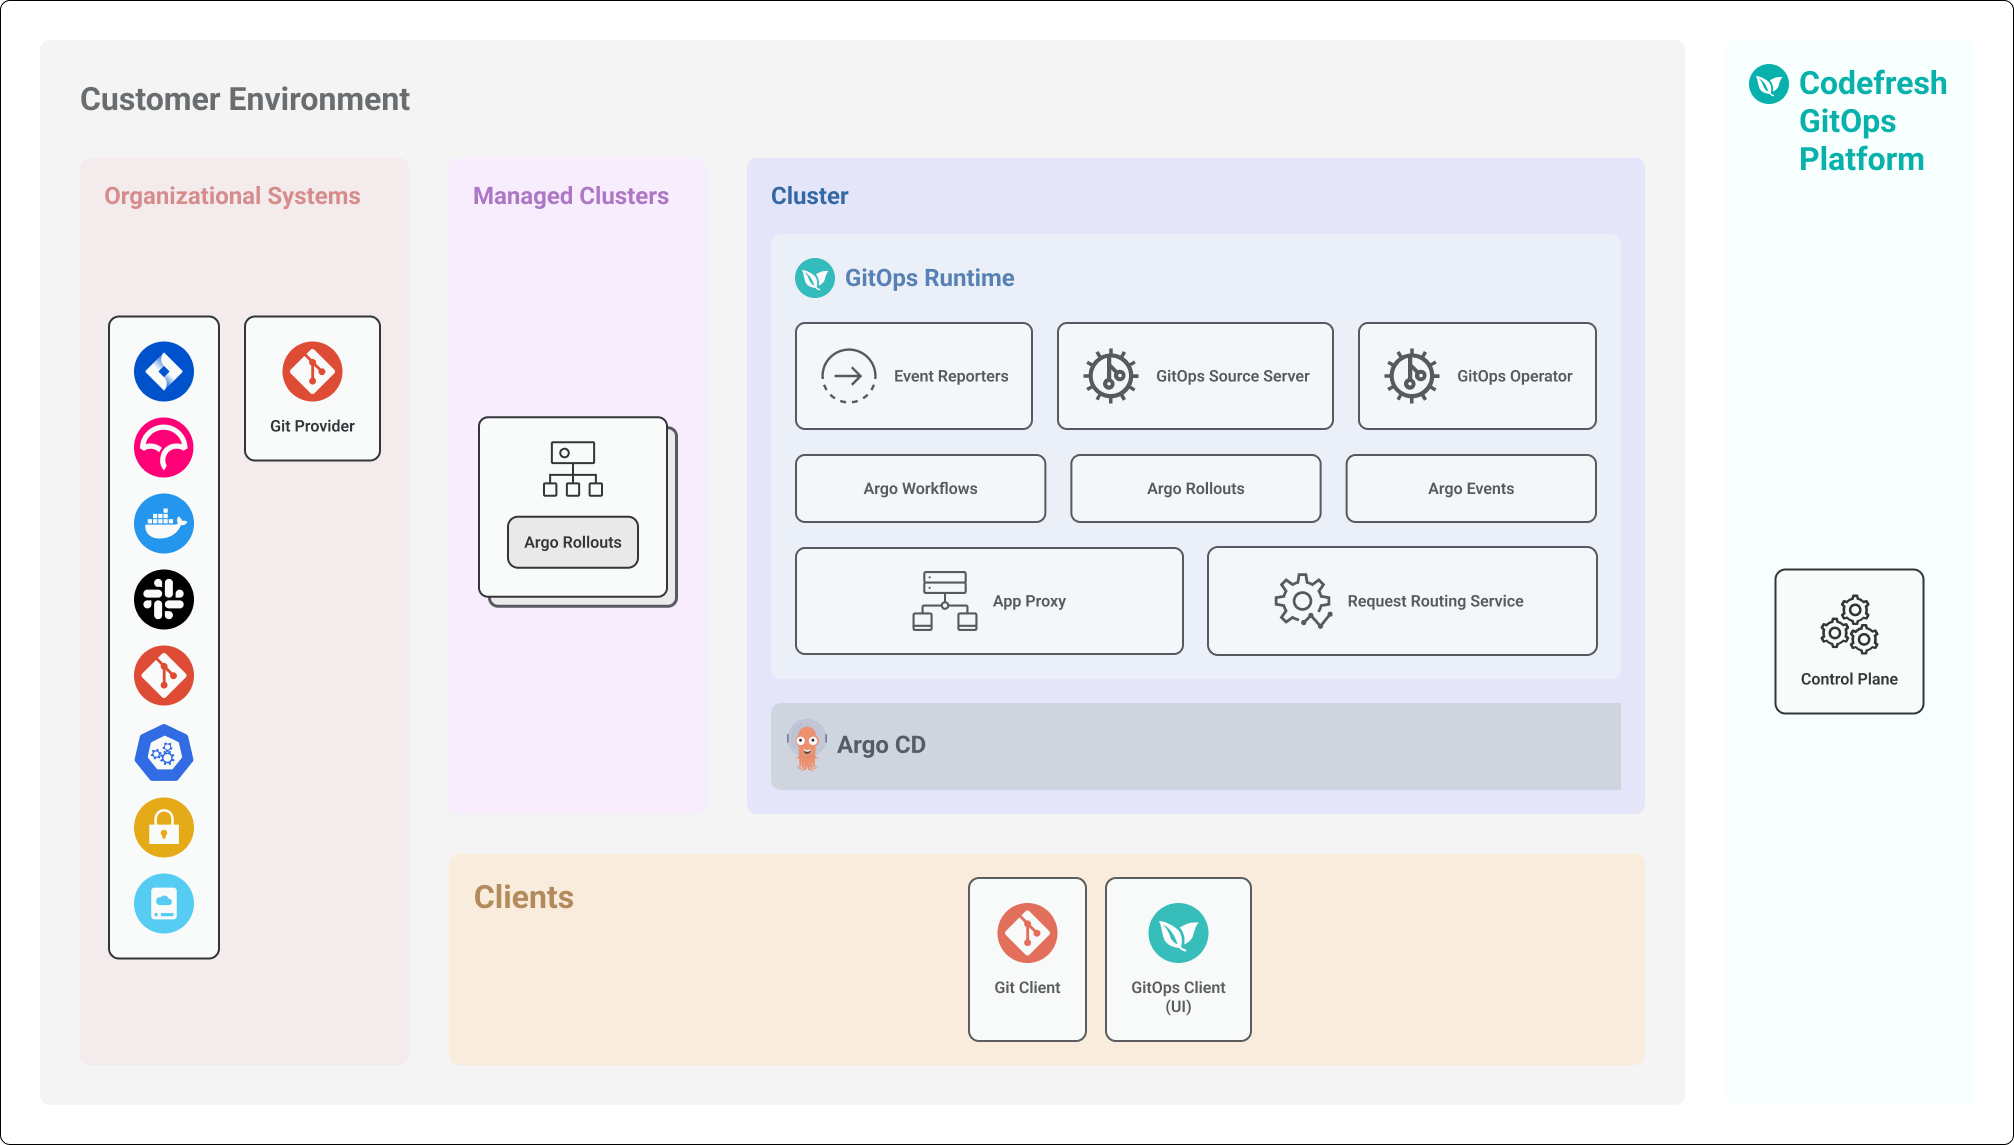Image resolution: width=2014 pixels, height=1145 pixels.
Task: Click the GitOps Operator box
Action: [1476, 376]
